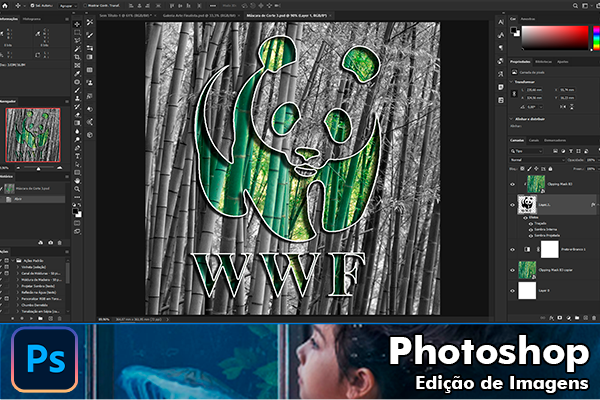Viewport: 600px width, 400px height.
Task: Toggle visibility of Layer 1 panda layer
Action: [512, 205]
